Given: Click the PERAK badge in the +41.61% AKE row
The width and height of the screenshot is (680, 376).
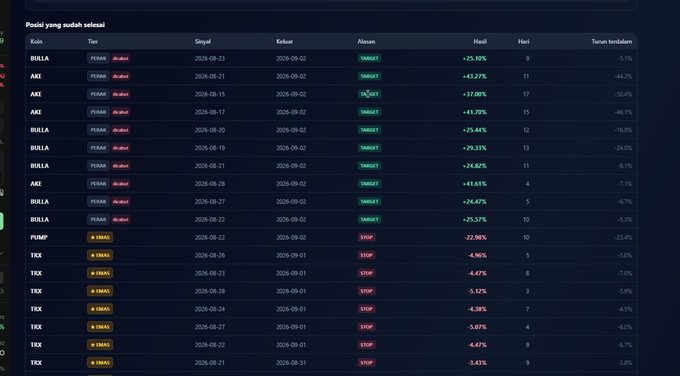Looking at the screenshot, I should (x=98, y=184).
